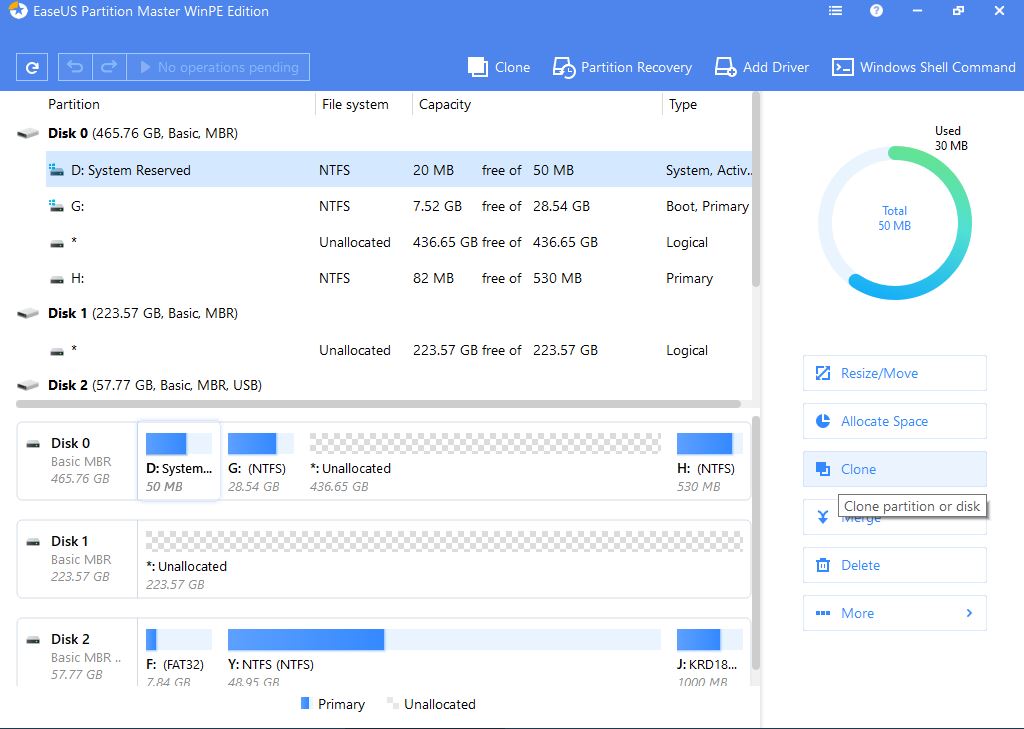This screenshot has height=729, width=1024.
Task: Open Partition Recovery
Action: 622,67
